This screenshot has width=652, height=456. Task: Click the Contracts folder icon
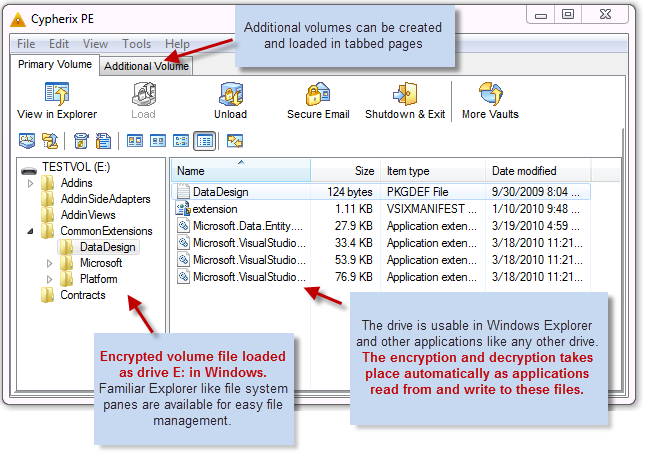click(48, 295)
